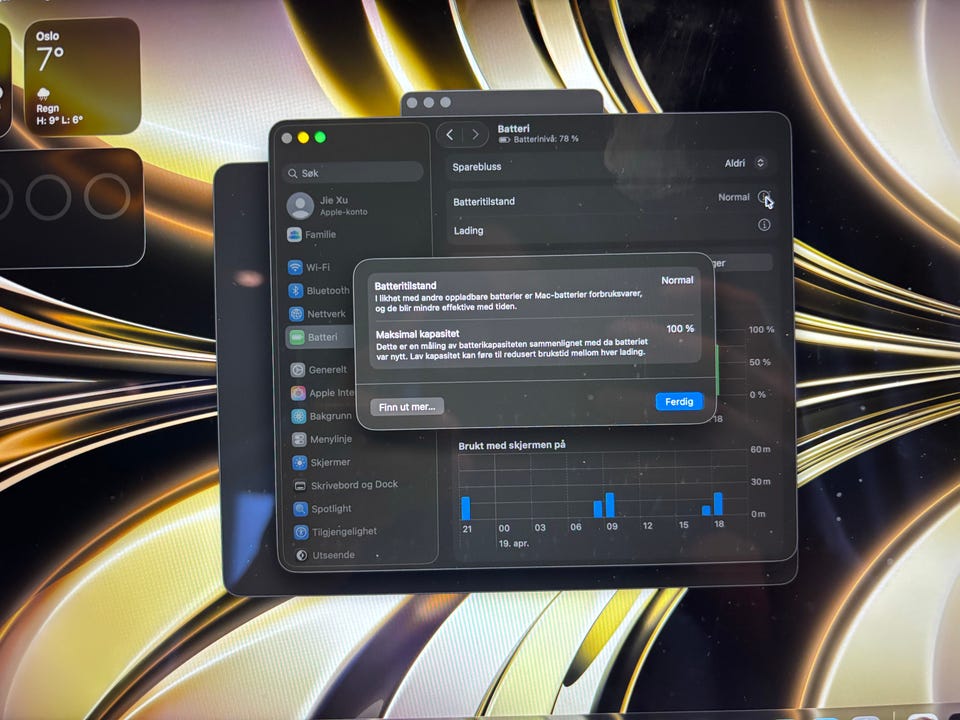The height and width of the screenshot is (720, 960).
Task: Click the Menylinje sidebar icon
Action: click(299, 439)
